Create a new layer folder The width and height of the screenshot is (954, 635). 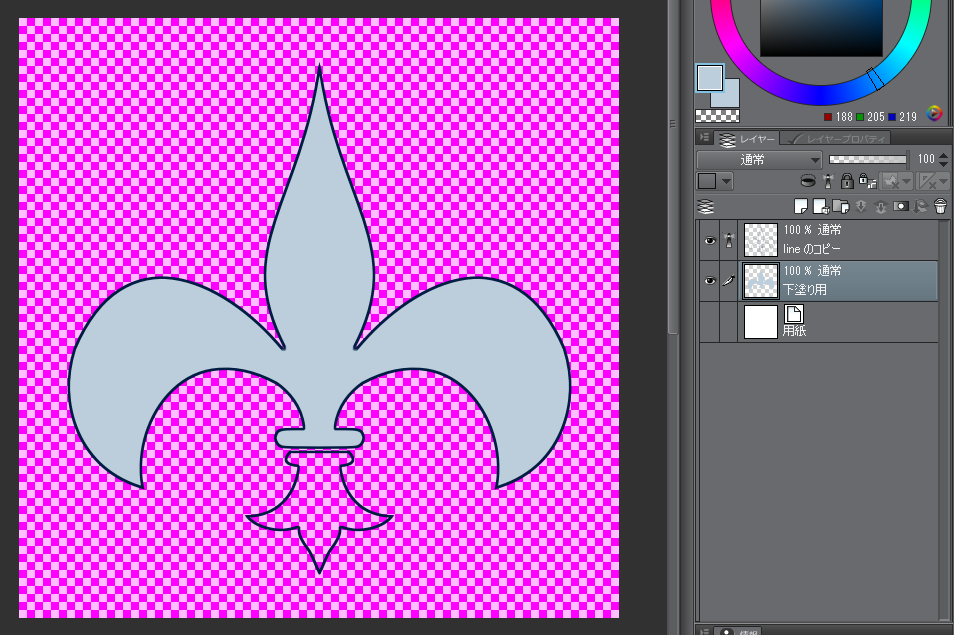(x=841, y=207)
